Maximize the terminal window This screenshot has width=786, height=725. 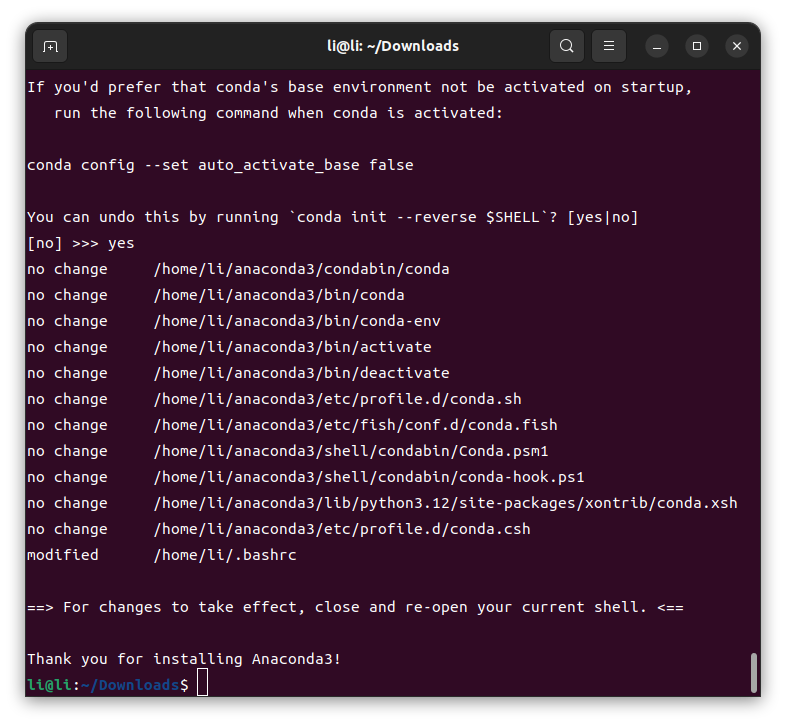(x=697, y=46)
